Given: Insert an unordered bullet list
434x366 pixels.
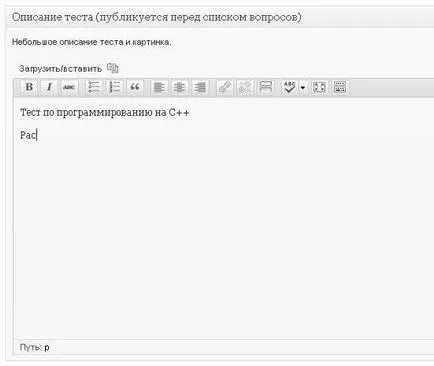Looking at the screenshot, I should point(94,87).
